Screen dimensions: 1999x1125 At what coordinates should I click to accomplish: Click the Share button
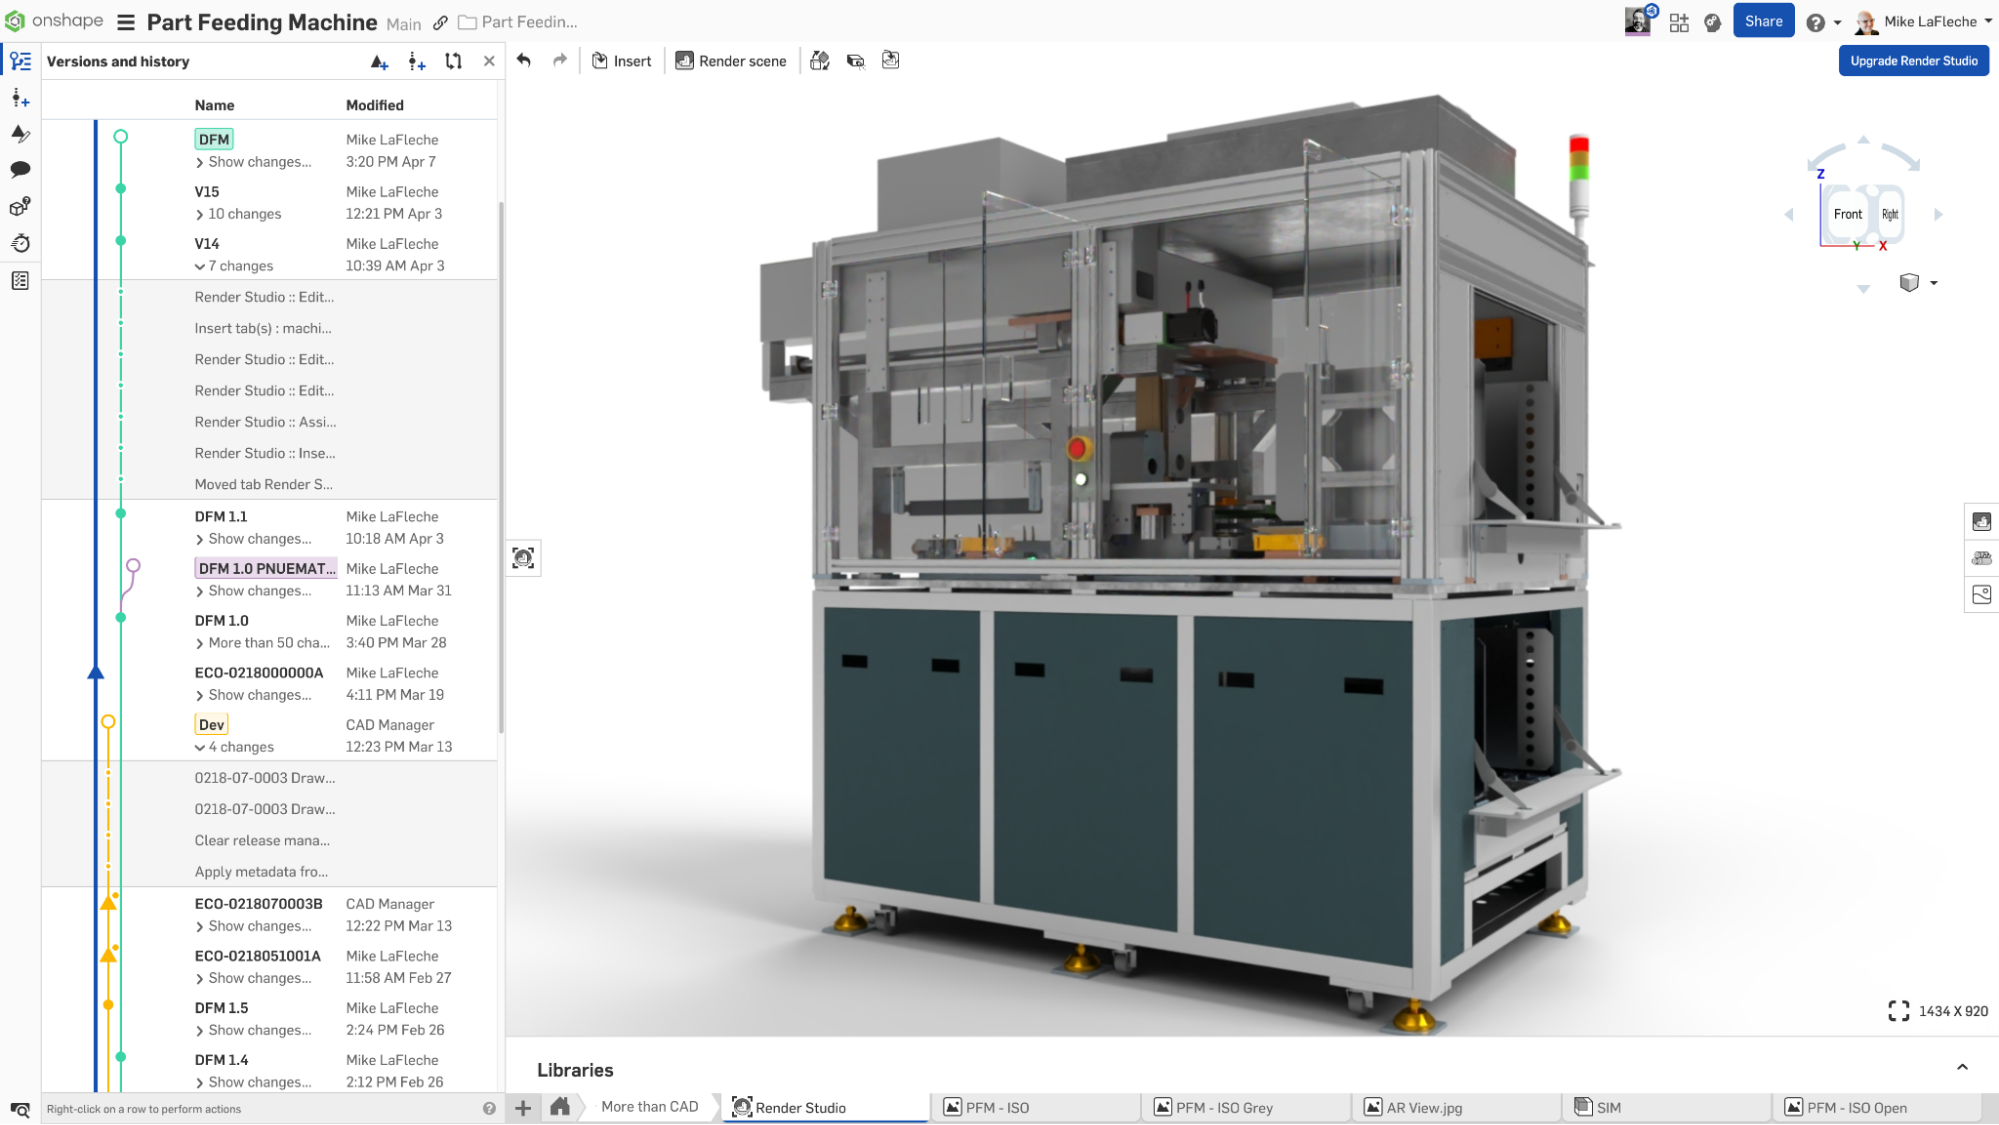pyautogui.click(x=1763, y=20)
